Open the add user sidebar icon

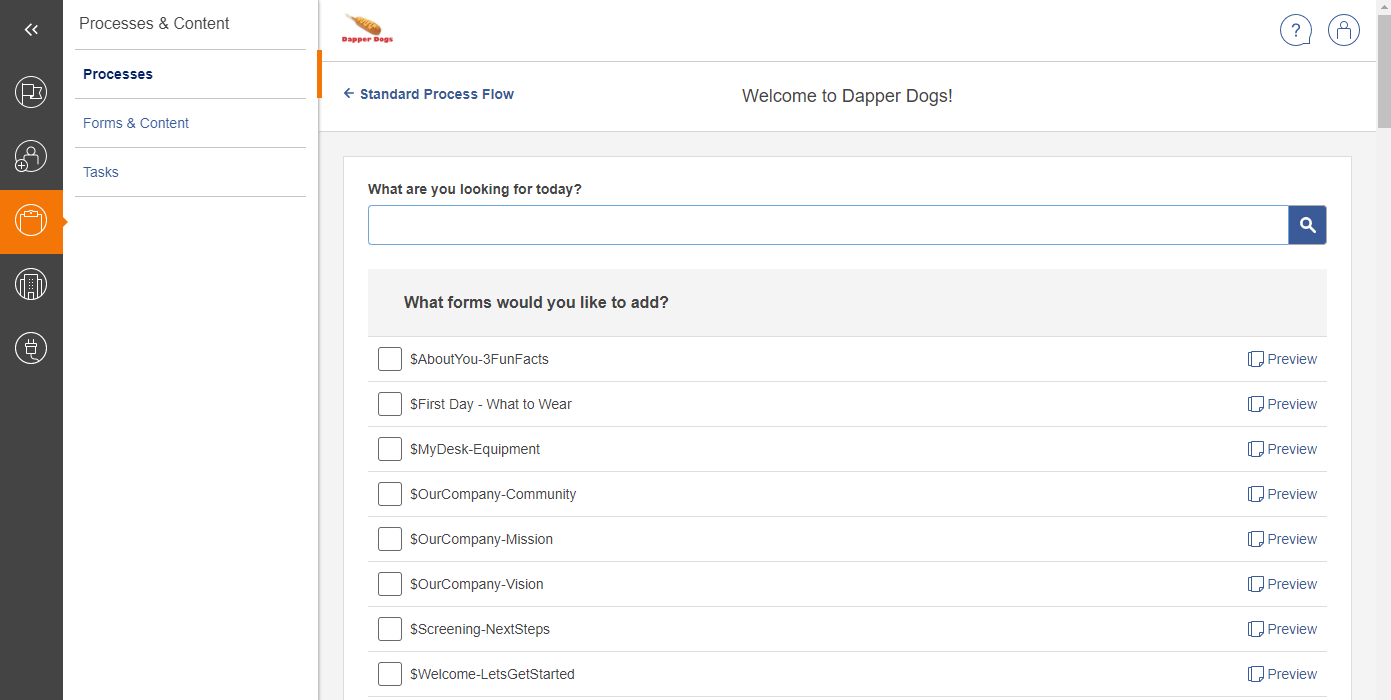click(31, 157)
